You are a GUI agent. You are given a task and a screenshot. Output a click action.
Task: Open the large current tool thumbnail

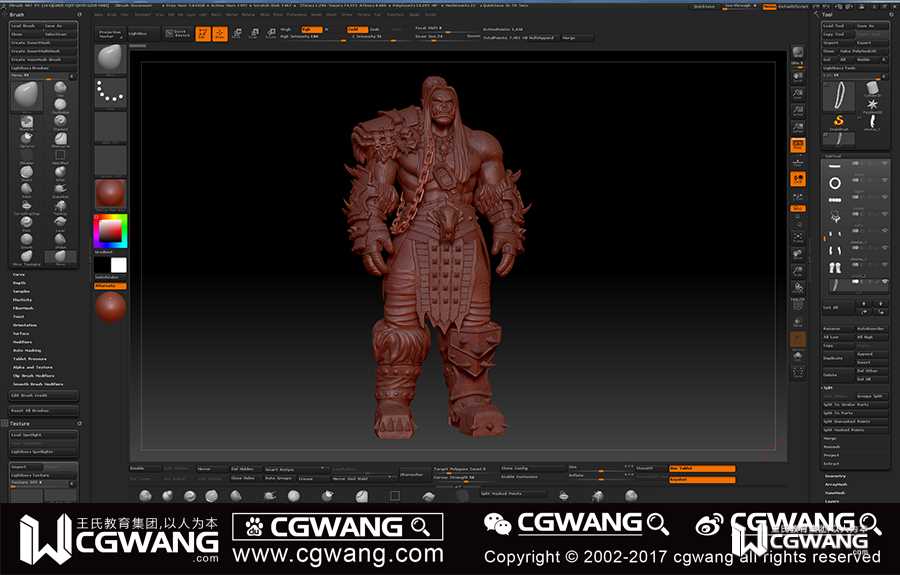click(839, 95)
